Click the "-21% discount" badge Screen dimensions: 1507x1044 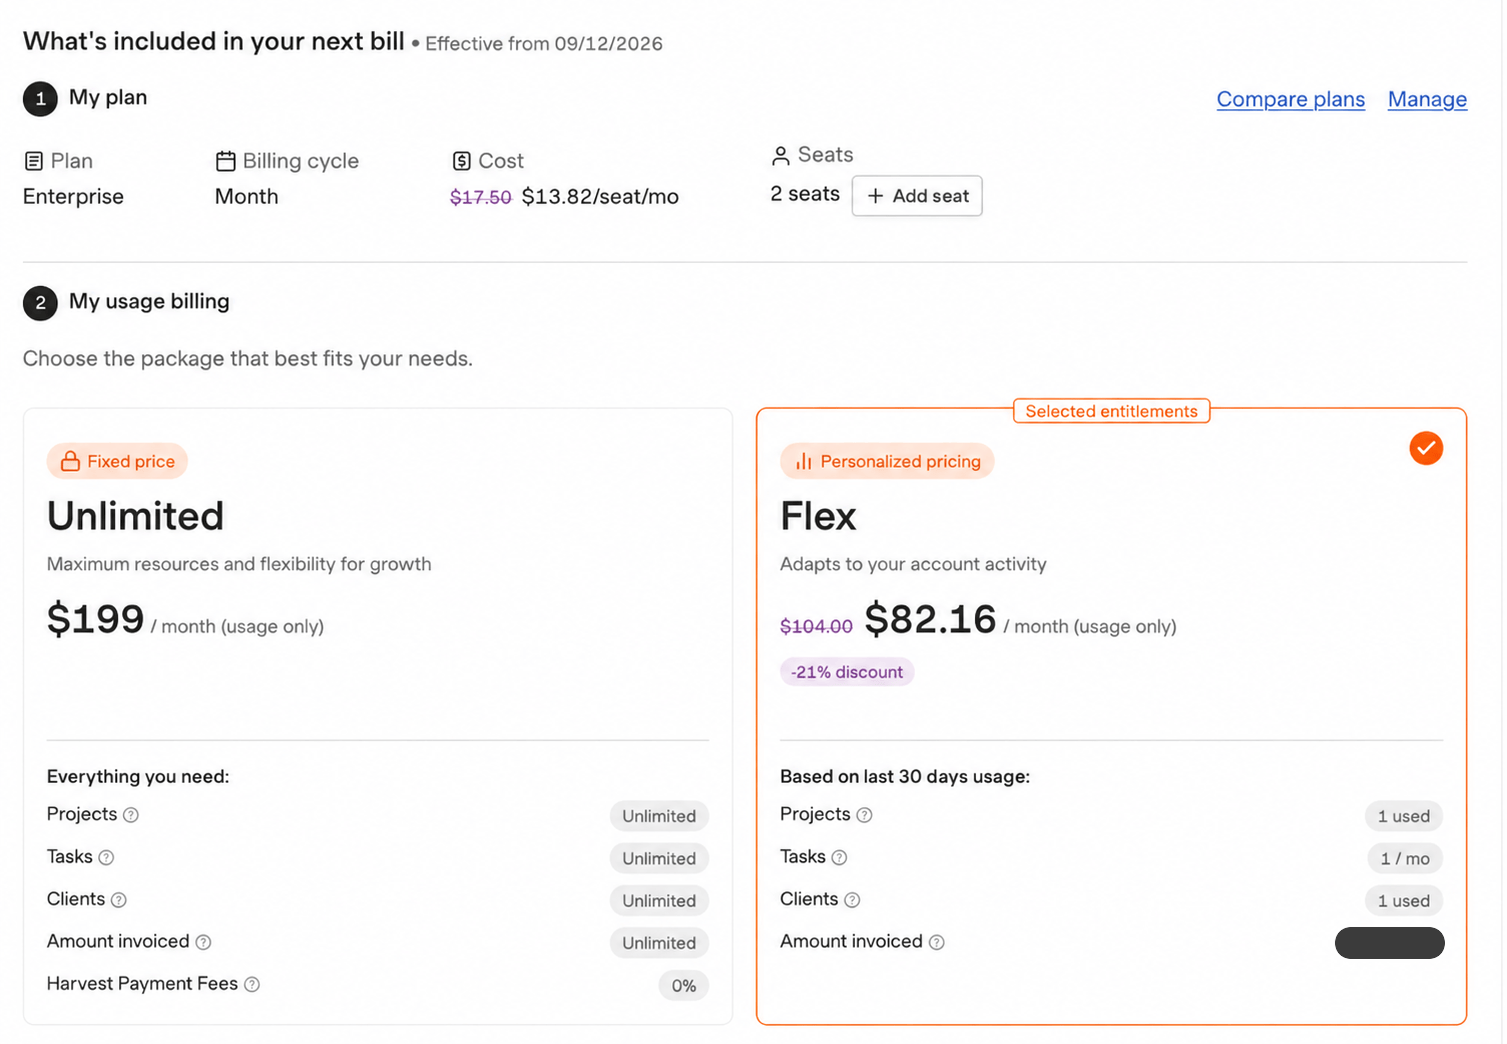pyautogui.click(x=847, y=672)
